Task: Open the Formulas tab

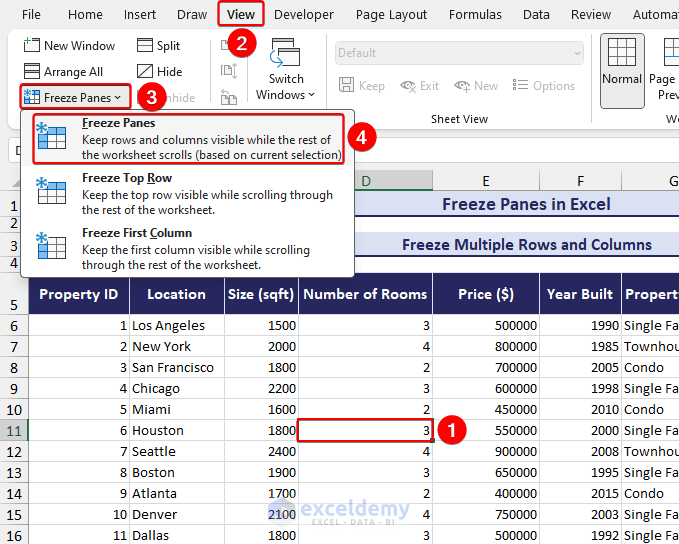Action: (x=475, y=15)
